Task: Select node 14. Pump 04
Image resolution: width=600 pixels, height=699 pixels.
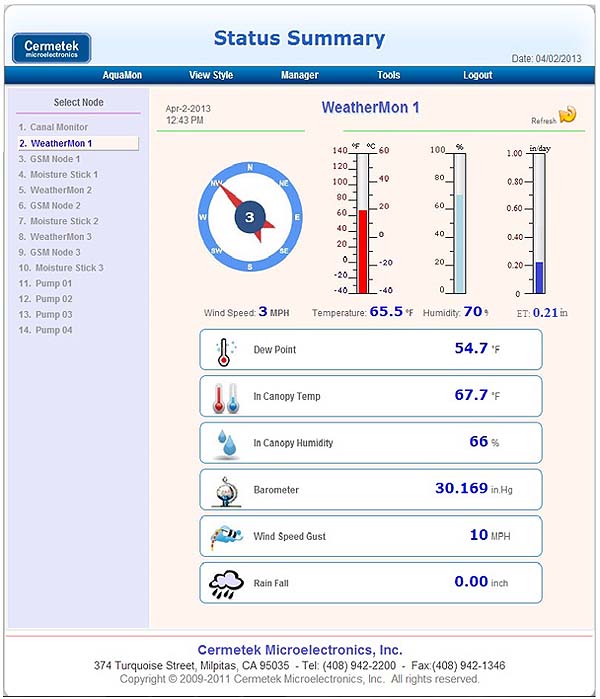Action: click(x=45, y=330)
